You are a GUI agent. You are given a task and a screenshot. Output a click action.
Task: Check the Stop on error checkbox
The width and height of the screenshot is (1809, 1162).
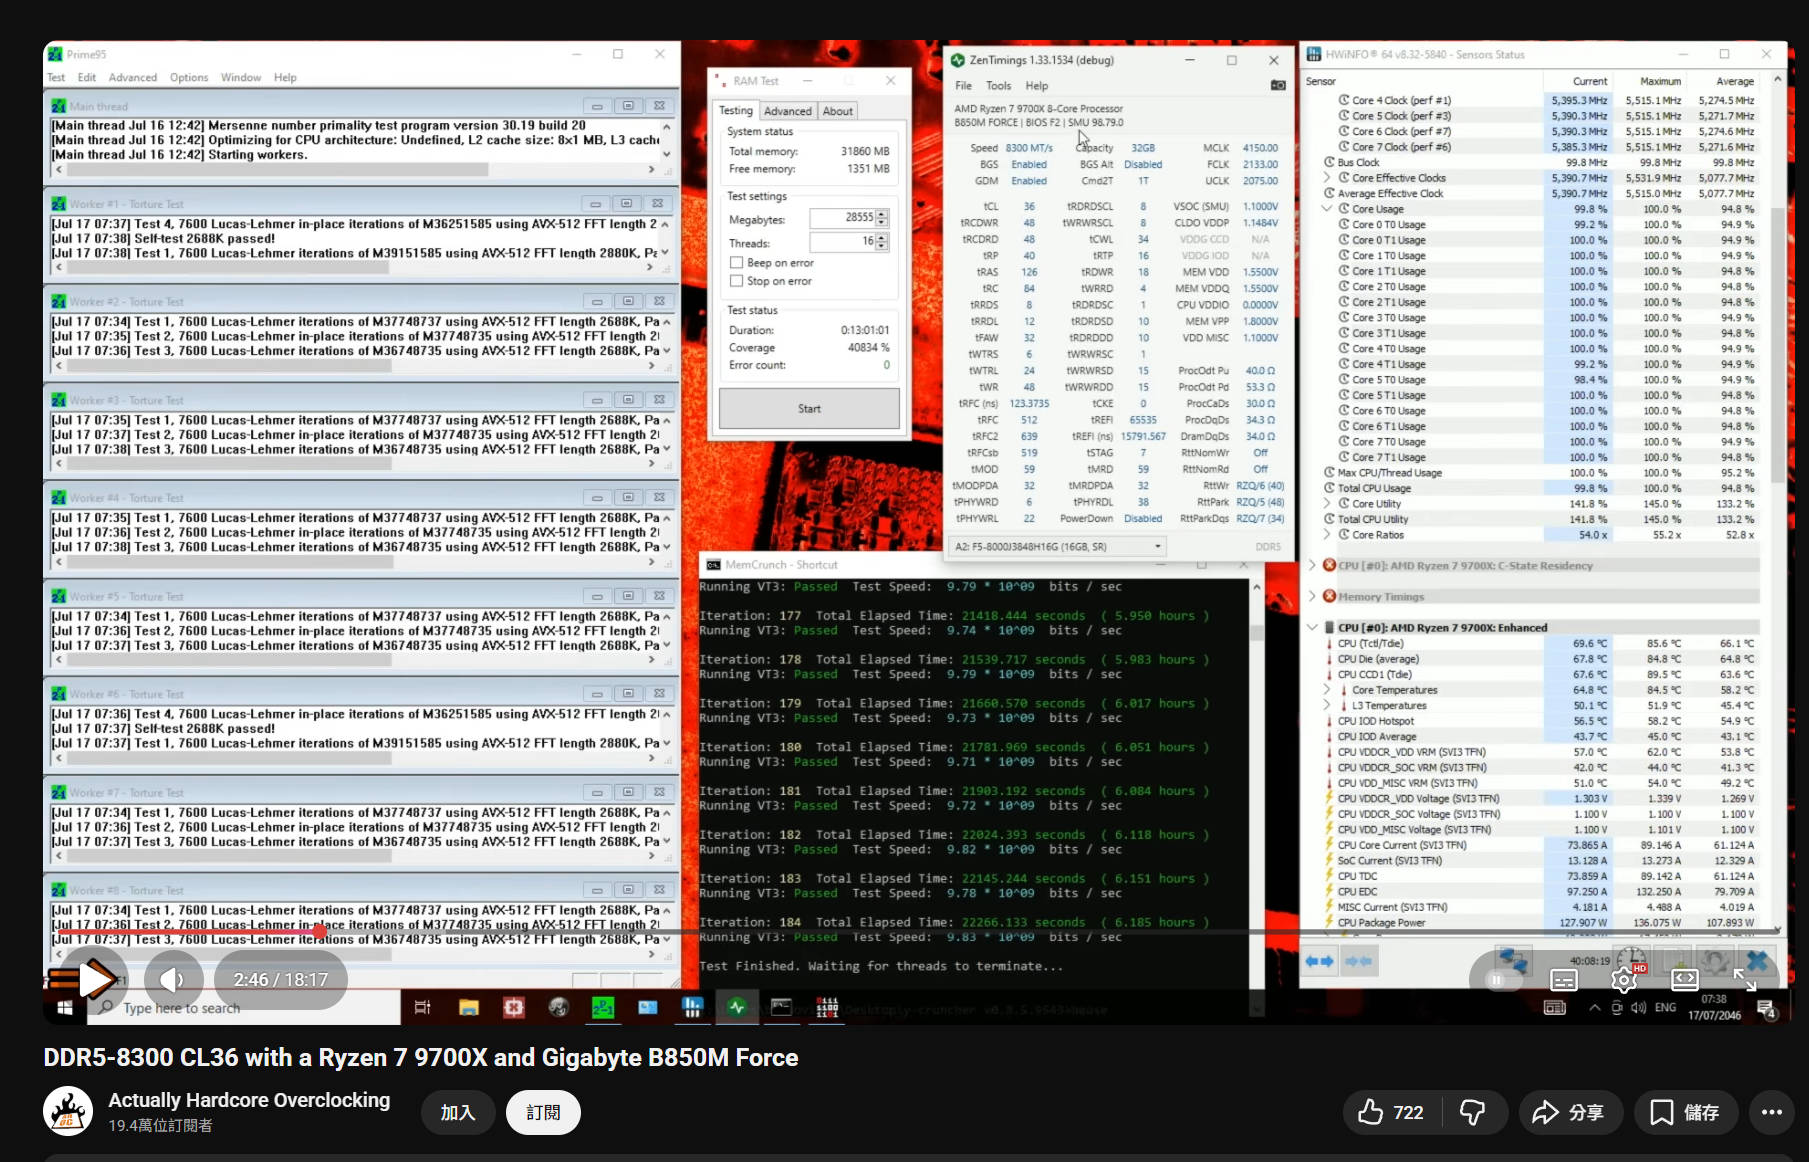click(737, 282)
